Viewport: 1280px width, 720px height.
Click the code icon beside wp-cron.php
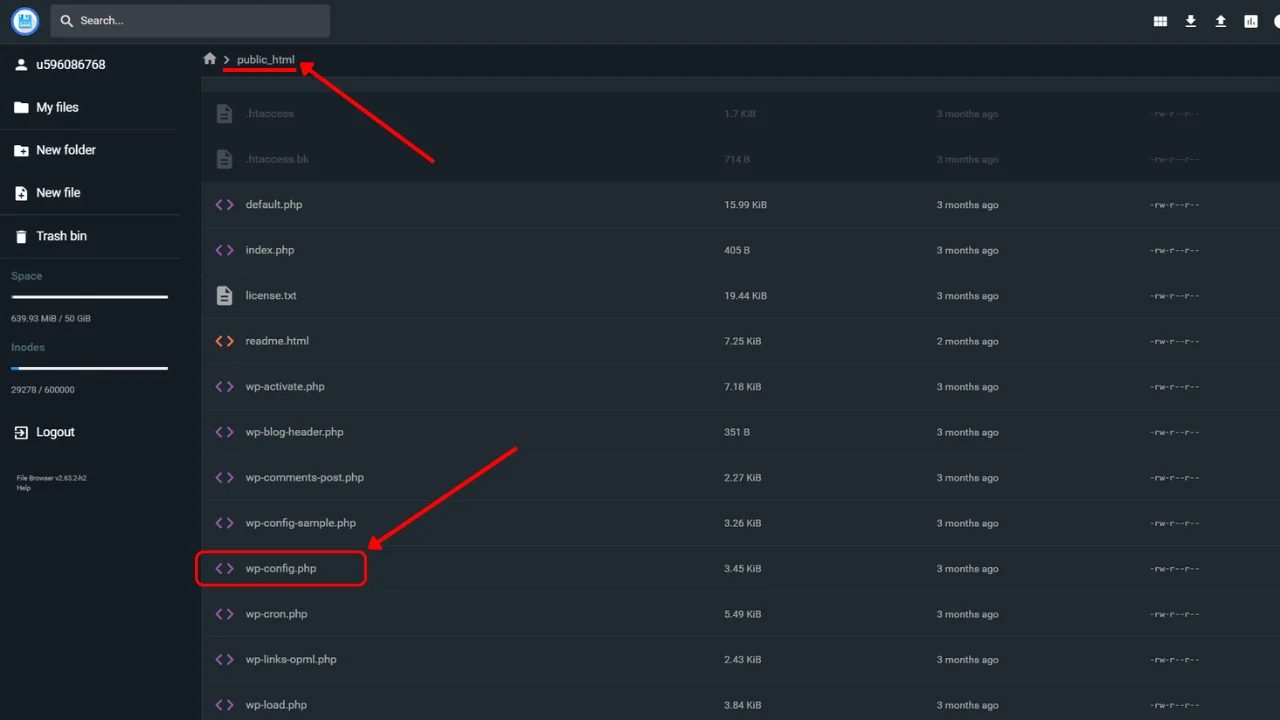[225, 614]
